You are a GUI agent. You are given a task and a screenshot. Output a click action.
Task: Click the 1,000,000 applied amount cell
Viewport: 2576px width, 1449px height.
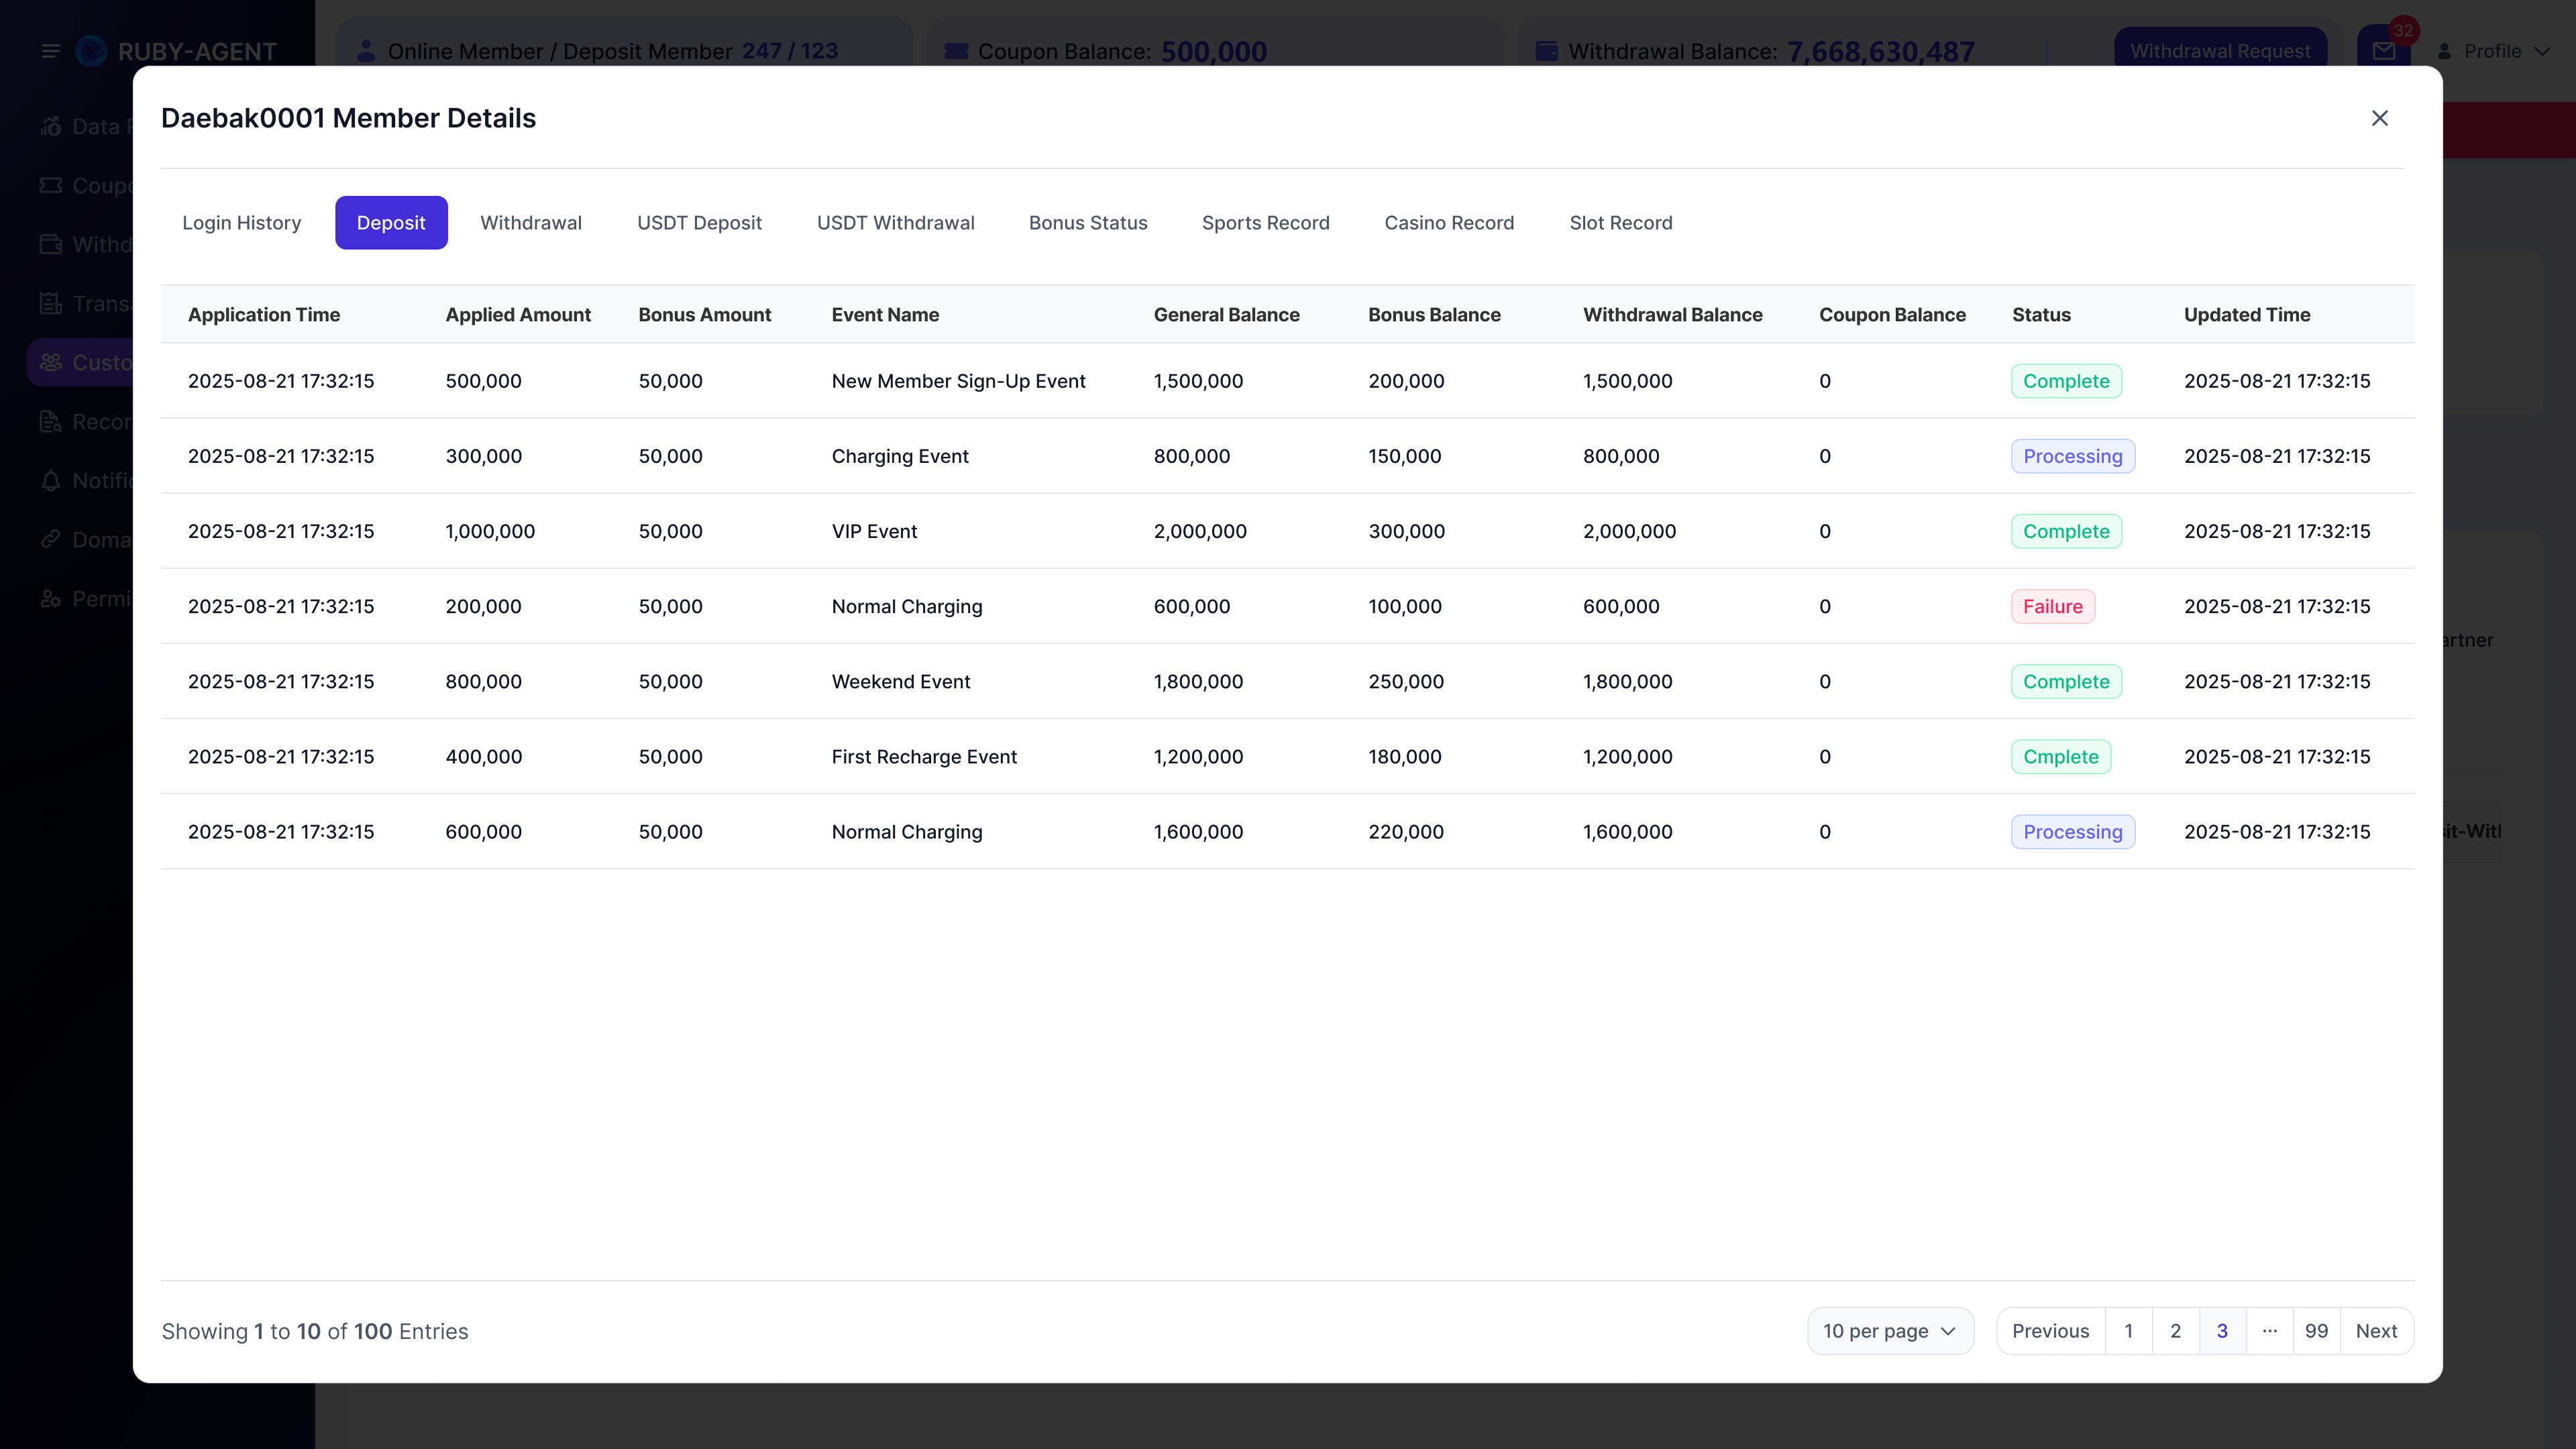click(x=490, y=531)
